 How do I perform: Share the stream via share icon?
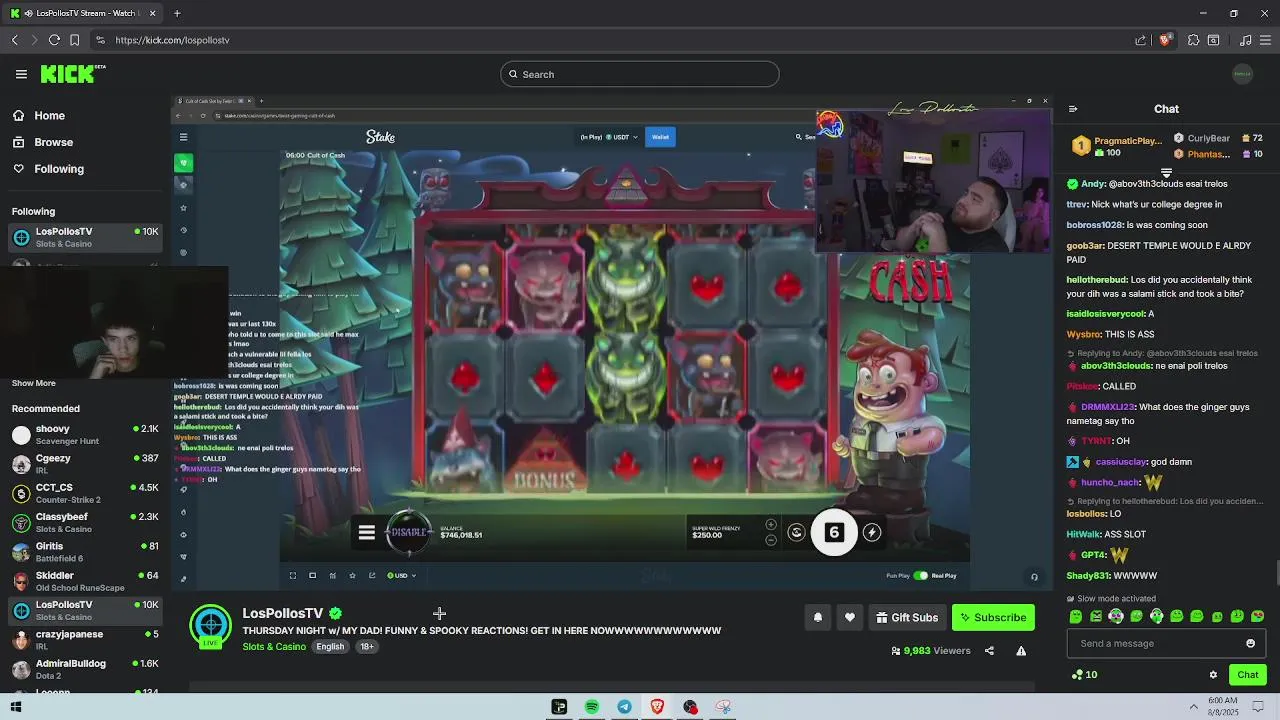989,651
